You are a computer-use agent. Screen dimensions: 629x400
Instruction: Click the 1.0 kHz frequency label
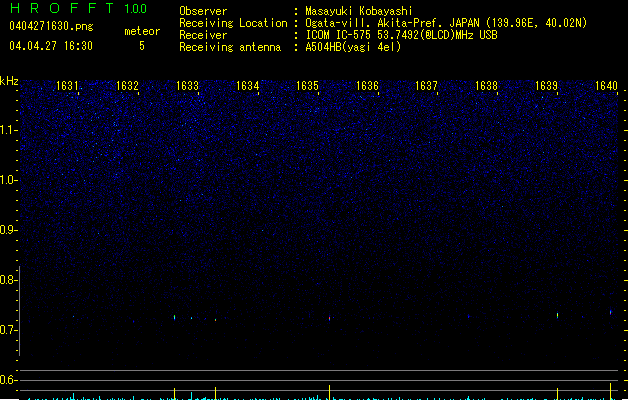(8, 180)
